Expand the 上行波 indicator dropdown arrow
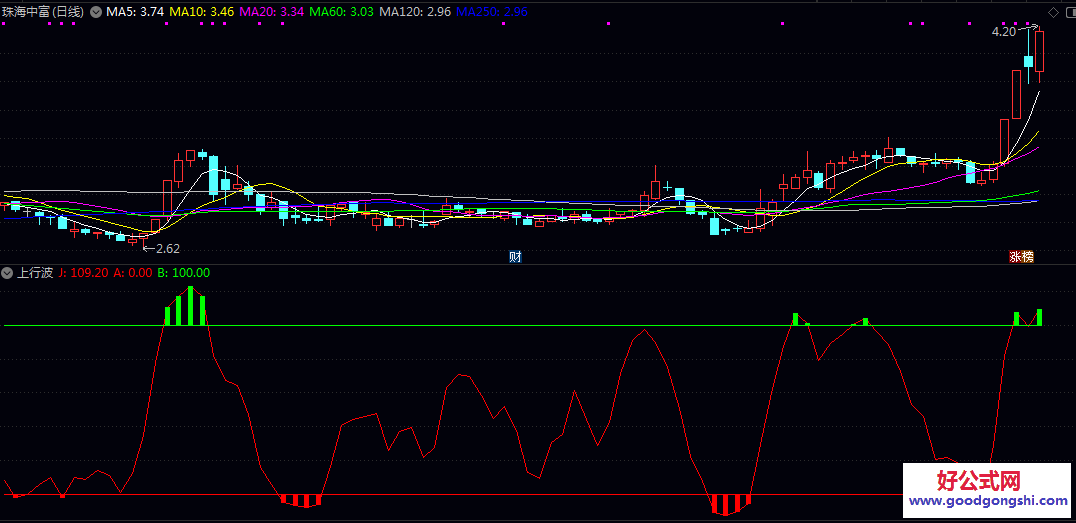1076x523 pixels. 8,272
